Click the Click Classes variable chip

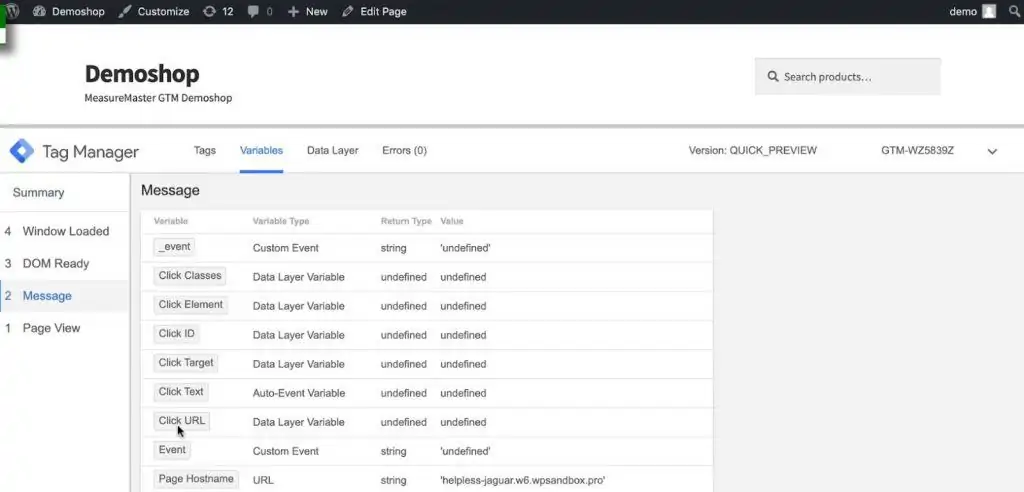click(x=190, y=276)
